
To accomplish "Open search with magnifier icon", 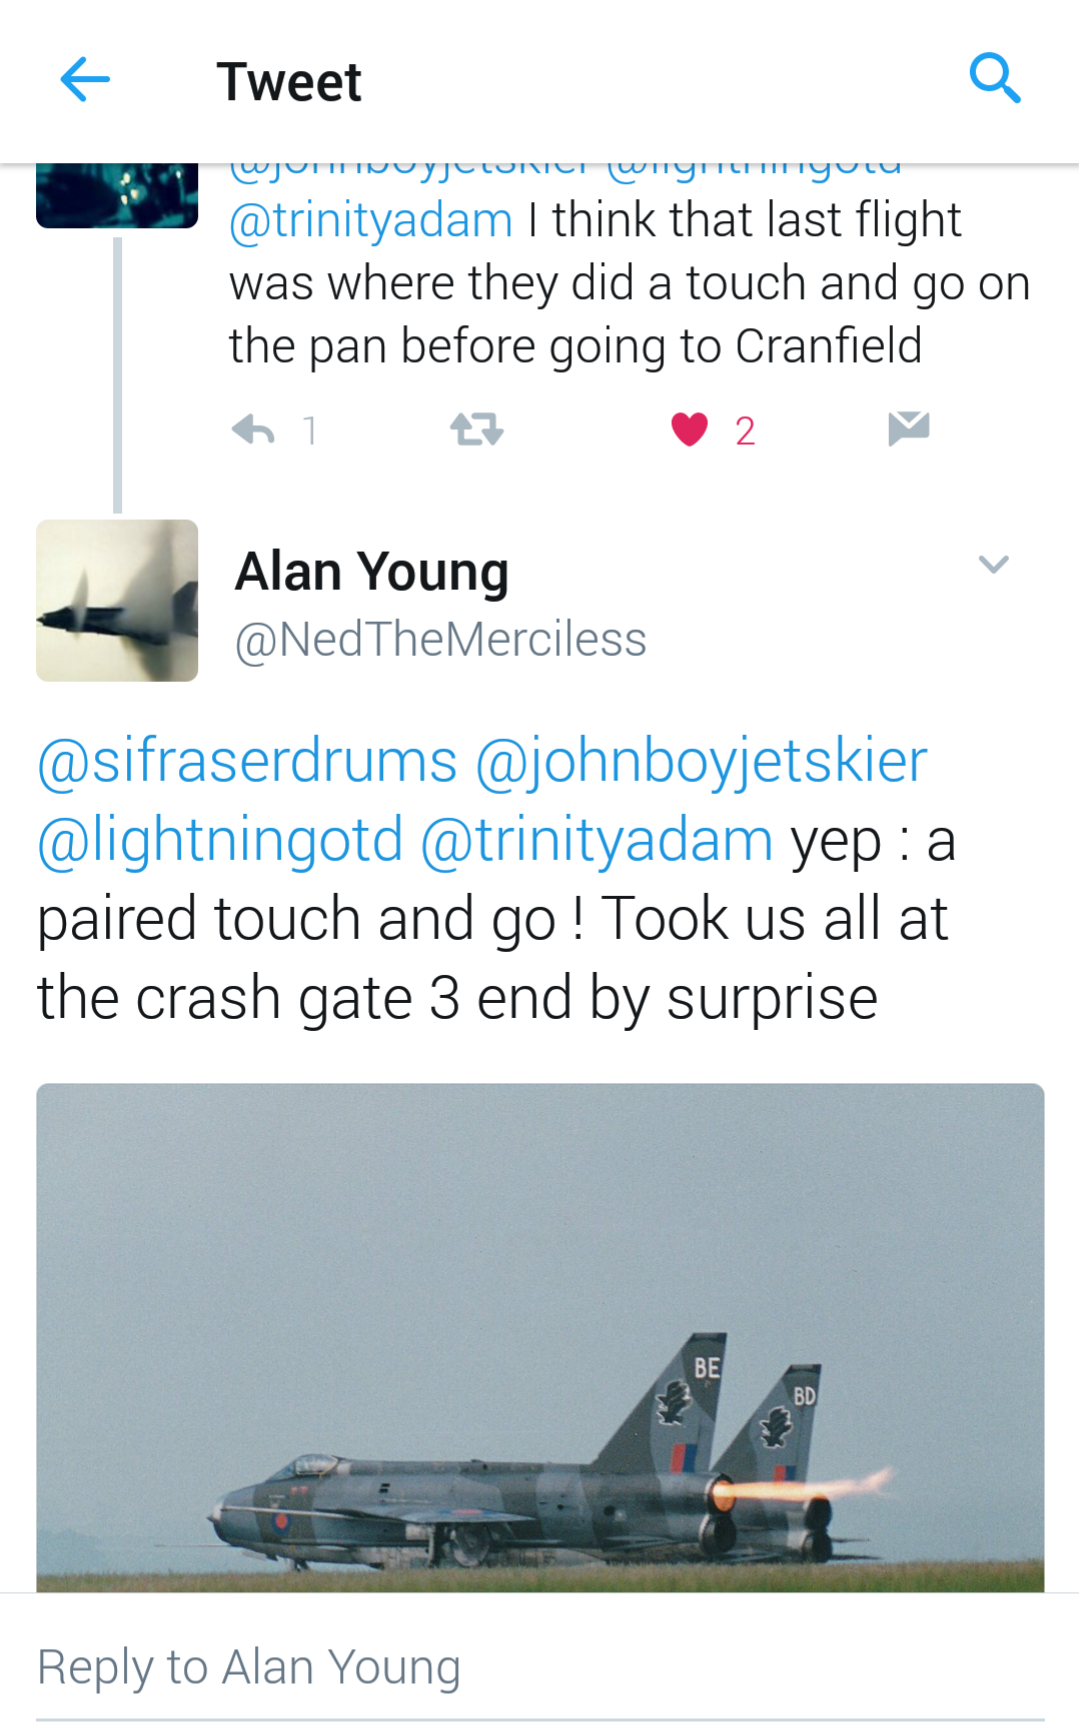I will (994, 78).
